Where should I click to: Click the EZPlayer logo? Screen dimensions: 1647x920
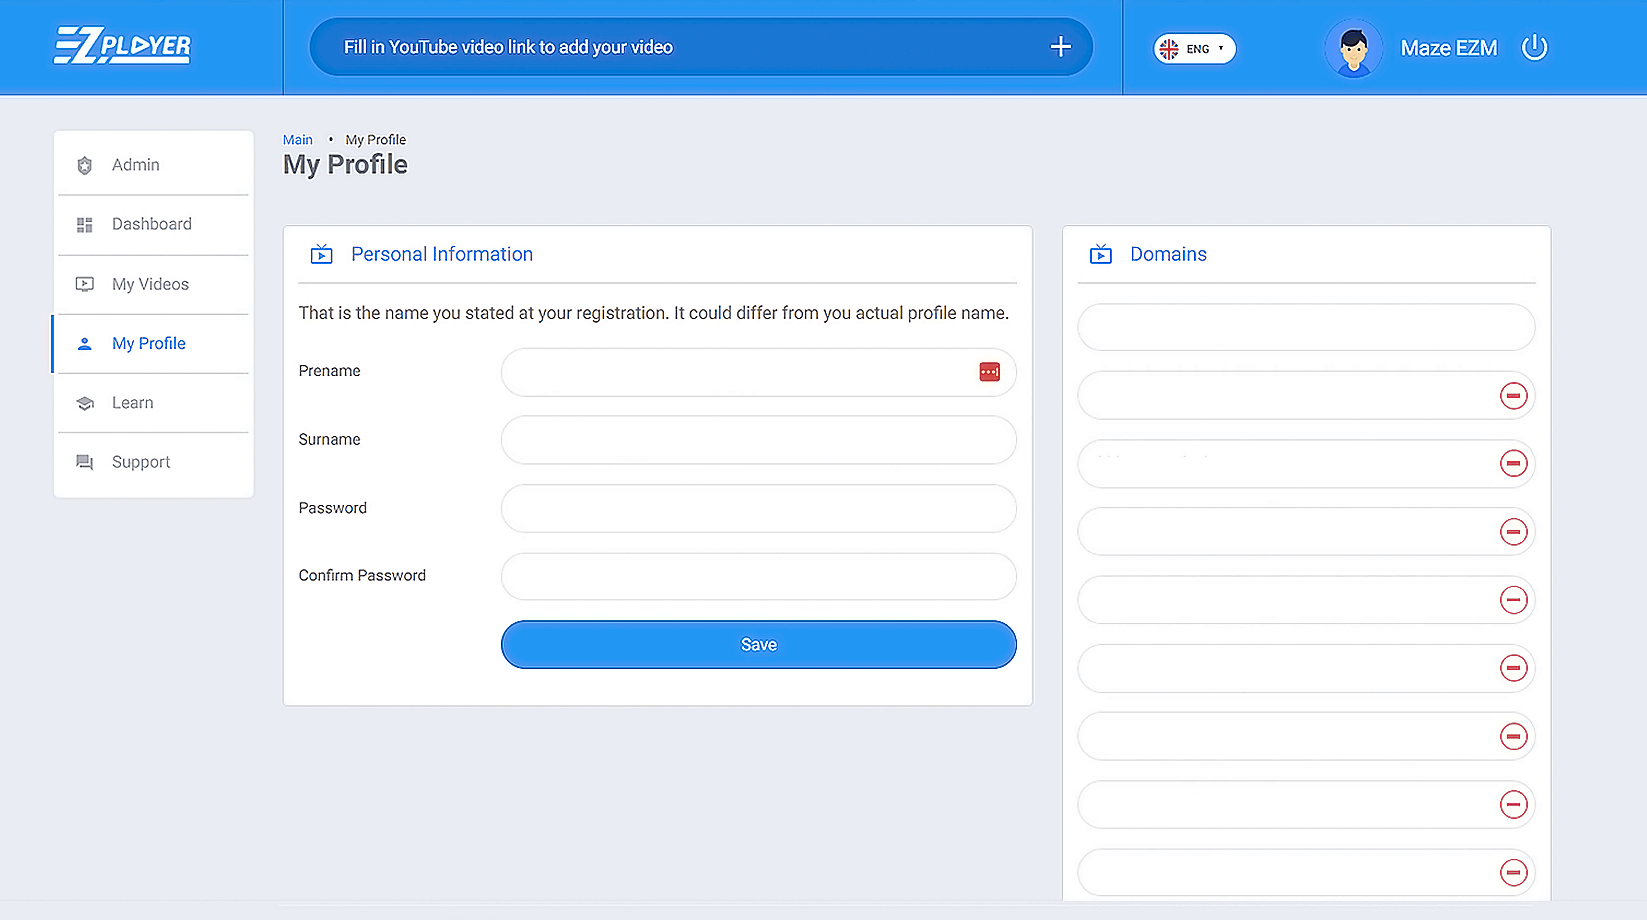pos(122,46)
